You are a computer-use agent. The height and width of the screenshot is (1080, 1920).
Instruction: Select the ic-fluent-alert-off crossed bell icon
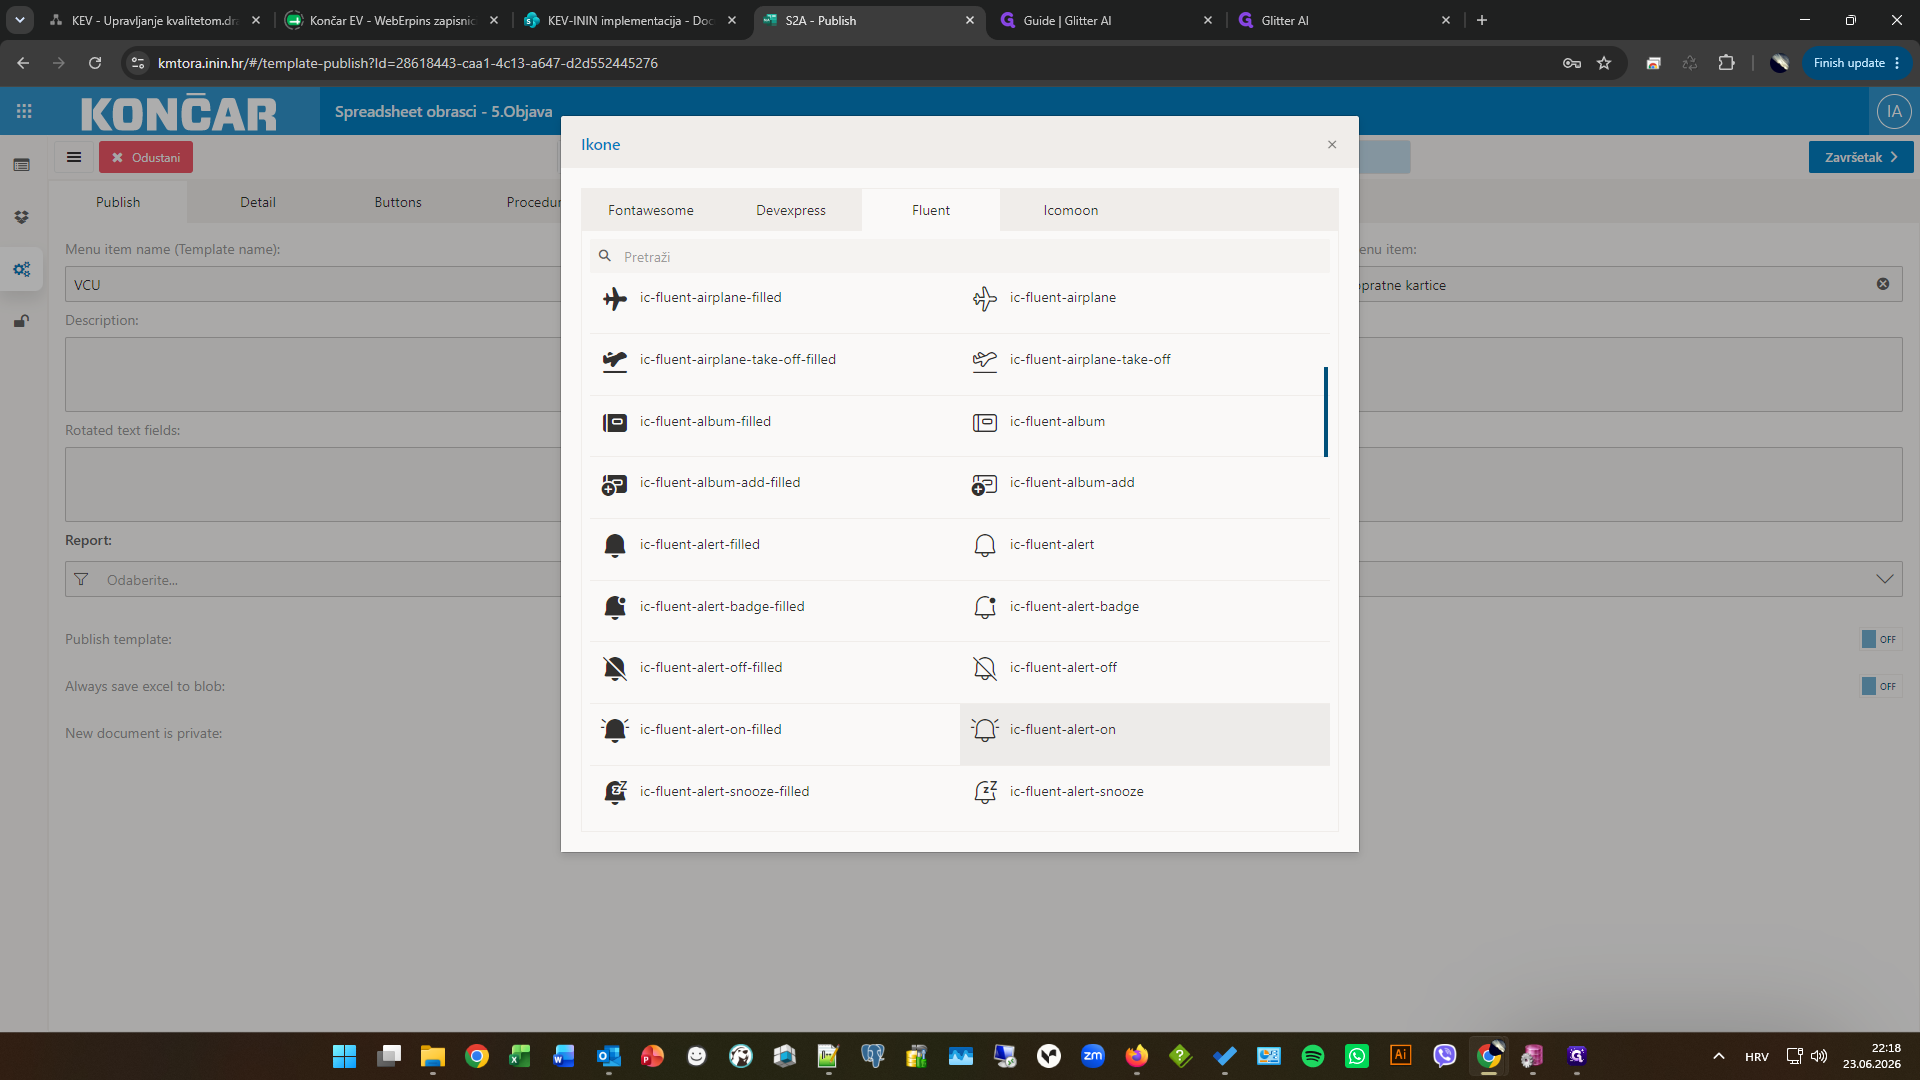click(984, 668)
